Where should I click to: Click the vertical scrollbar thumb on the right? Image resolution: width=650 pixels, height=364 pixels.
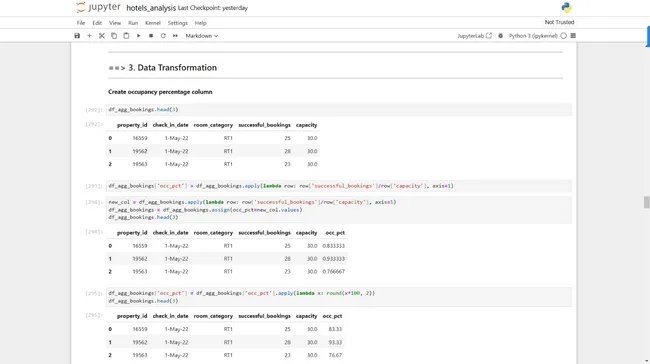[646, 202]
